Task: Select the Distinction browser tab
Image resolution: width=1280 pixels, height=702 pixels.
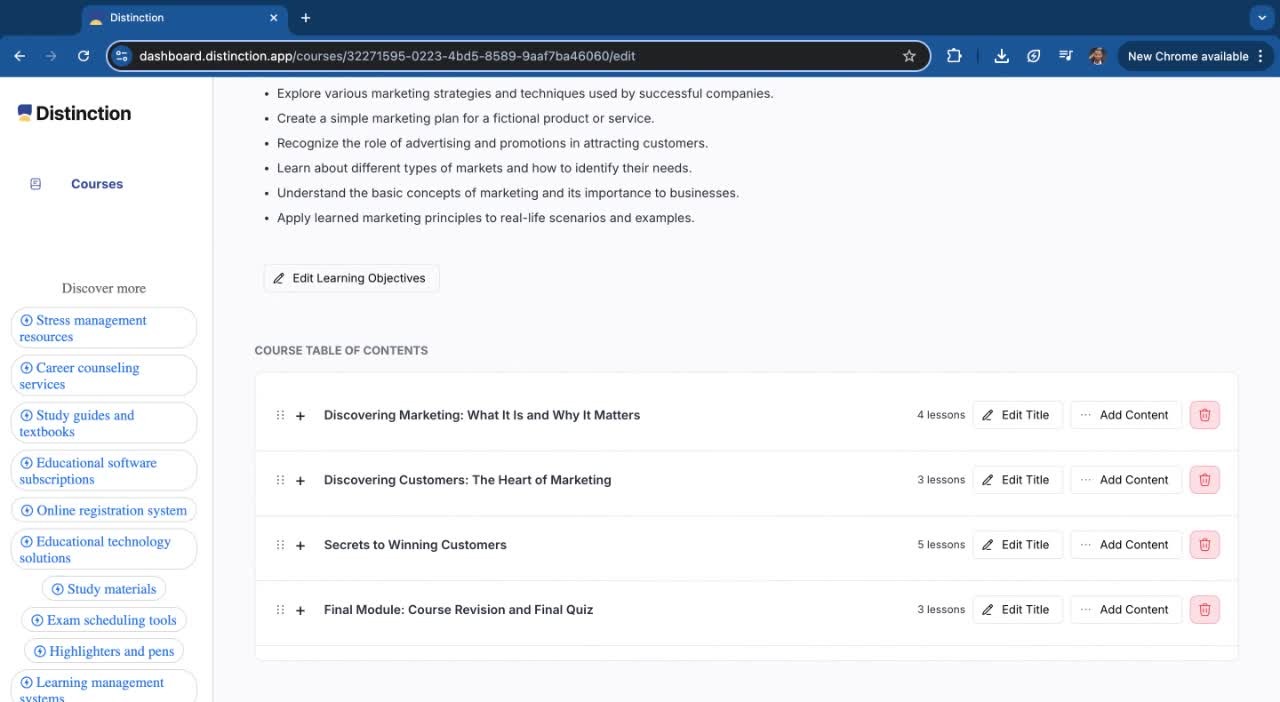Action: tap(170, 18)
